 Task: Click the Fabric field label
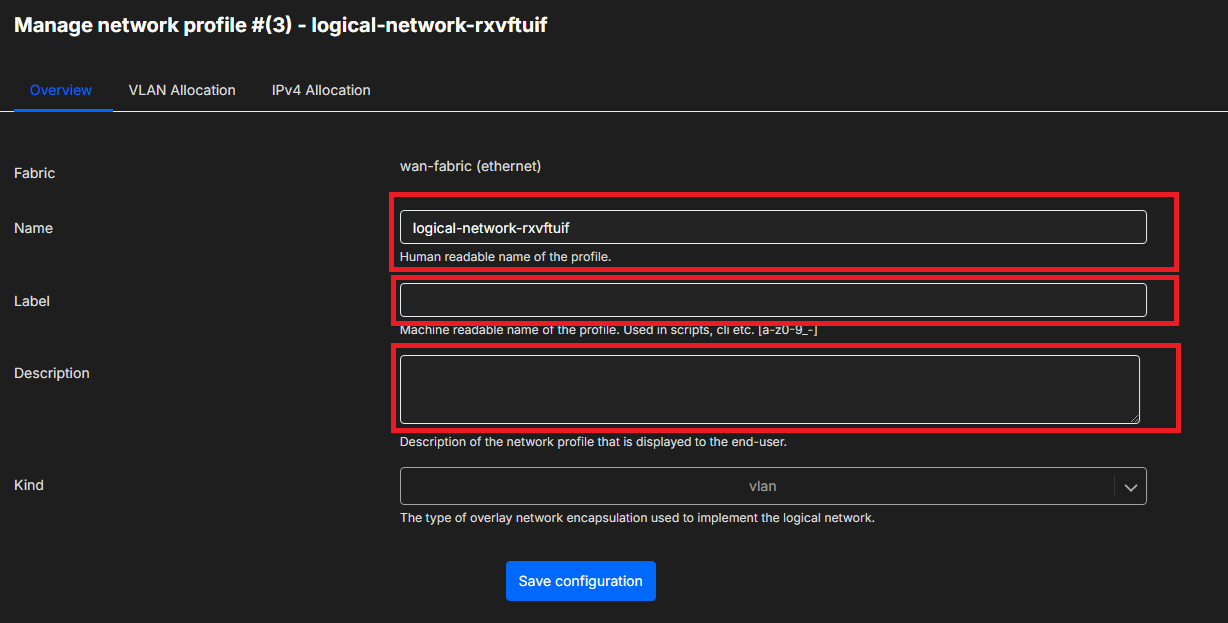[x=35, y=173]
